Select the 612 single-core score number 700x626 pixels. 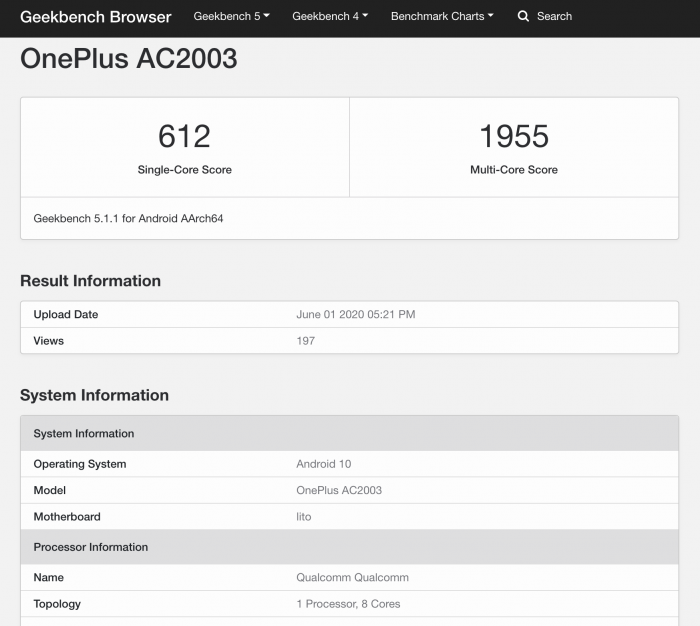click(184, 136)
